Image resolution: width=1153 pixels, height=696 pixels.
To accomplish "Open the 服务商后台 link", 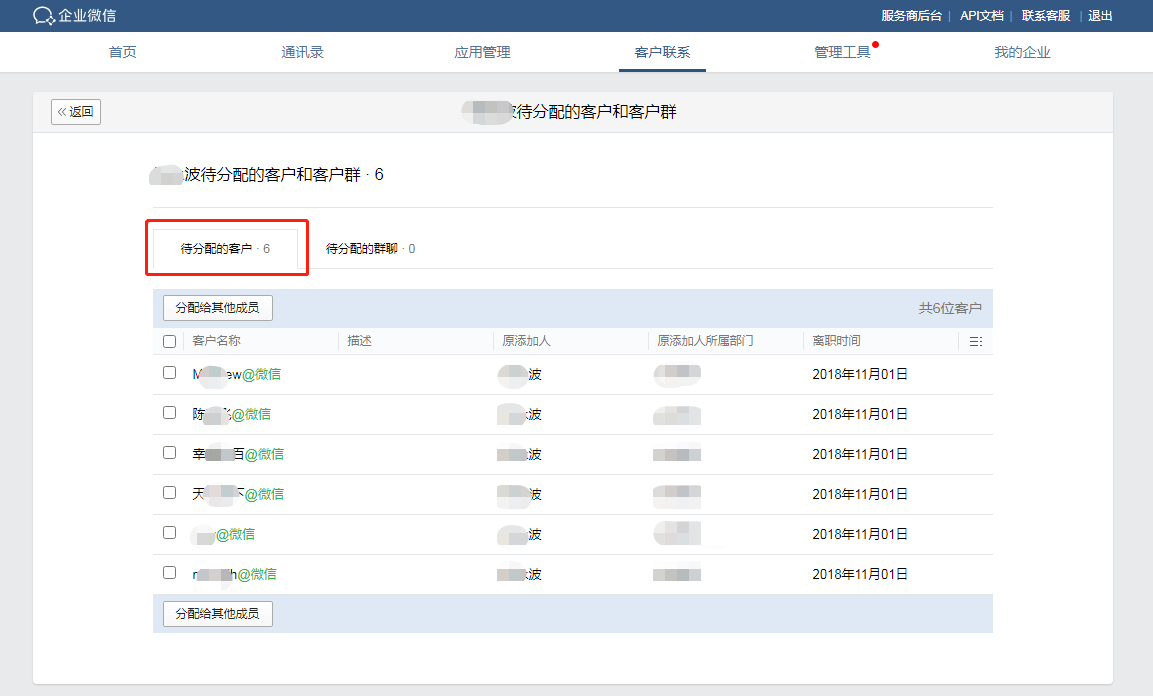I will click(x=911, y=15).
